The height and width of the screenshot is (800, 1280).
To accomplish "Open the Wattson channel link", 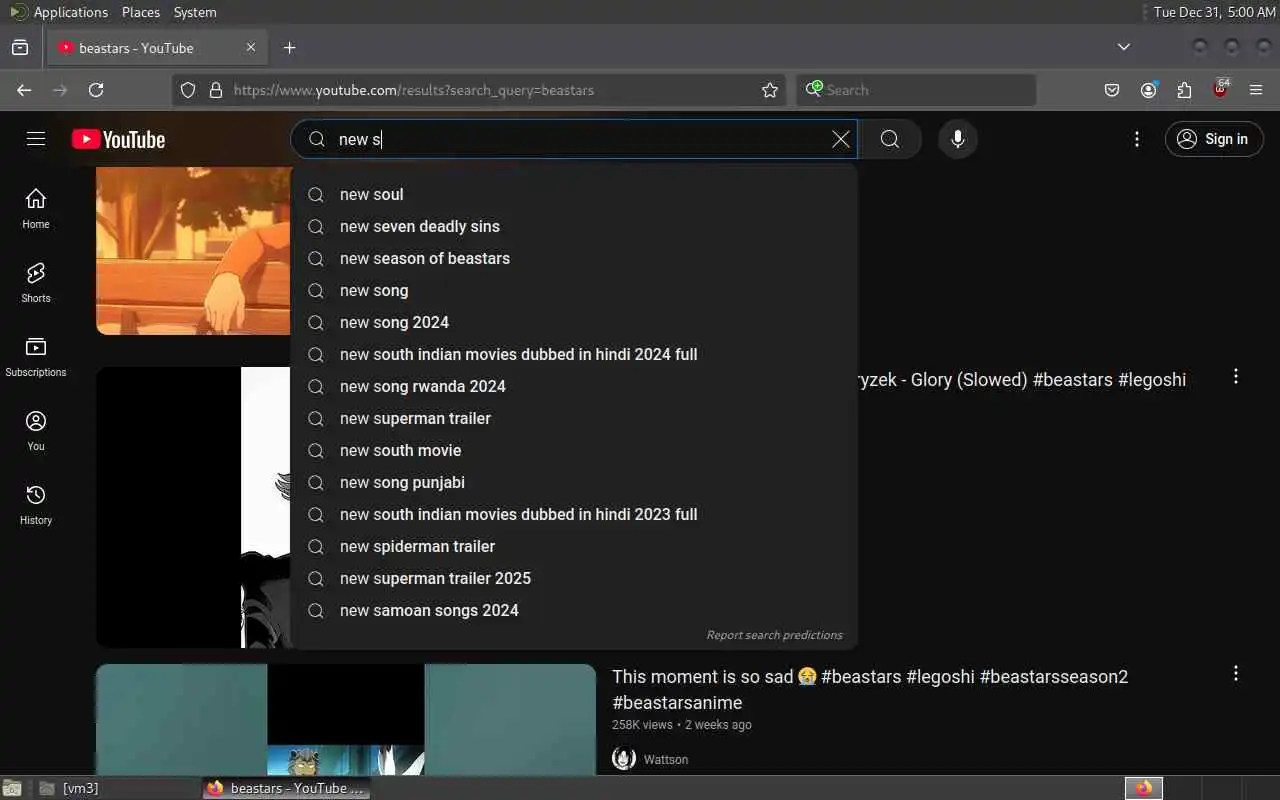I will click(x=666, y=759).
